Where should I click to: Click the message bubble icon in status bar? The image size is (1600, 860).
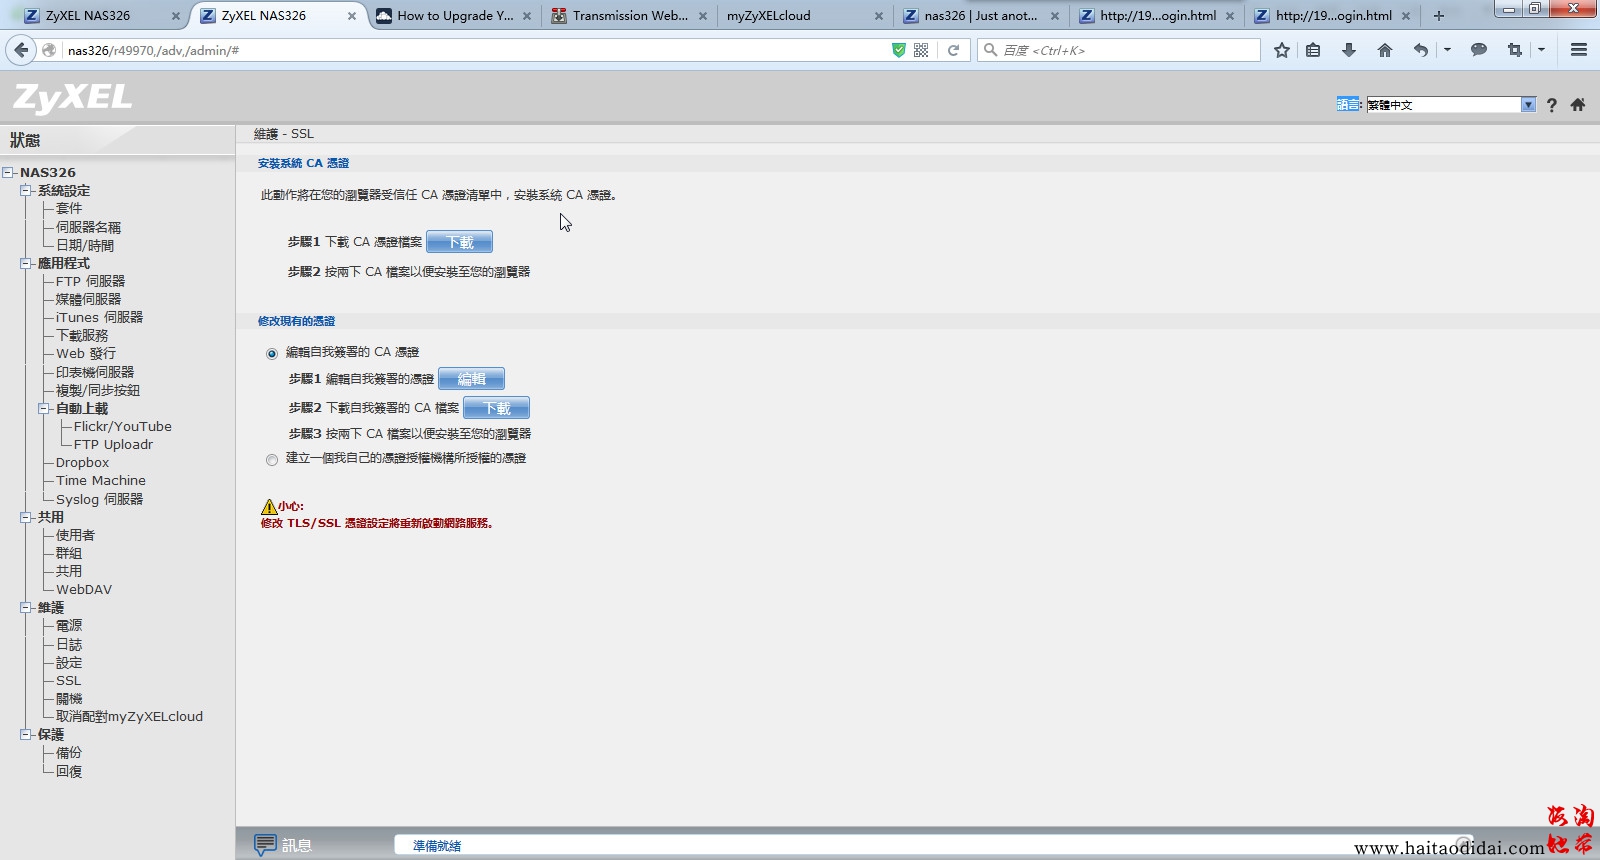pos(265,844)
